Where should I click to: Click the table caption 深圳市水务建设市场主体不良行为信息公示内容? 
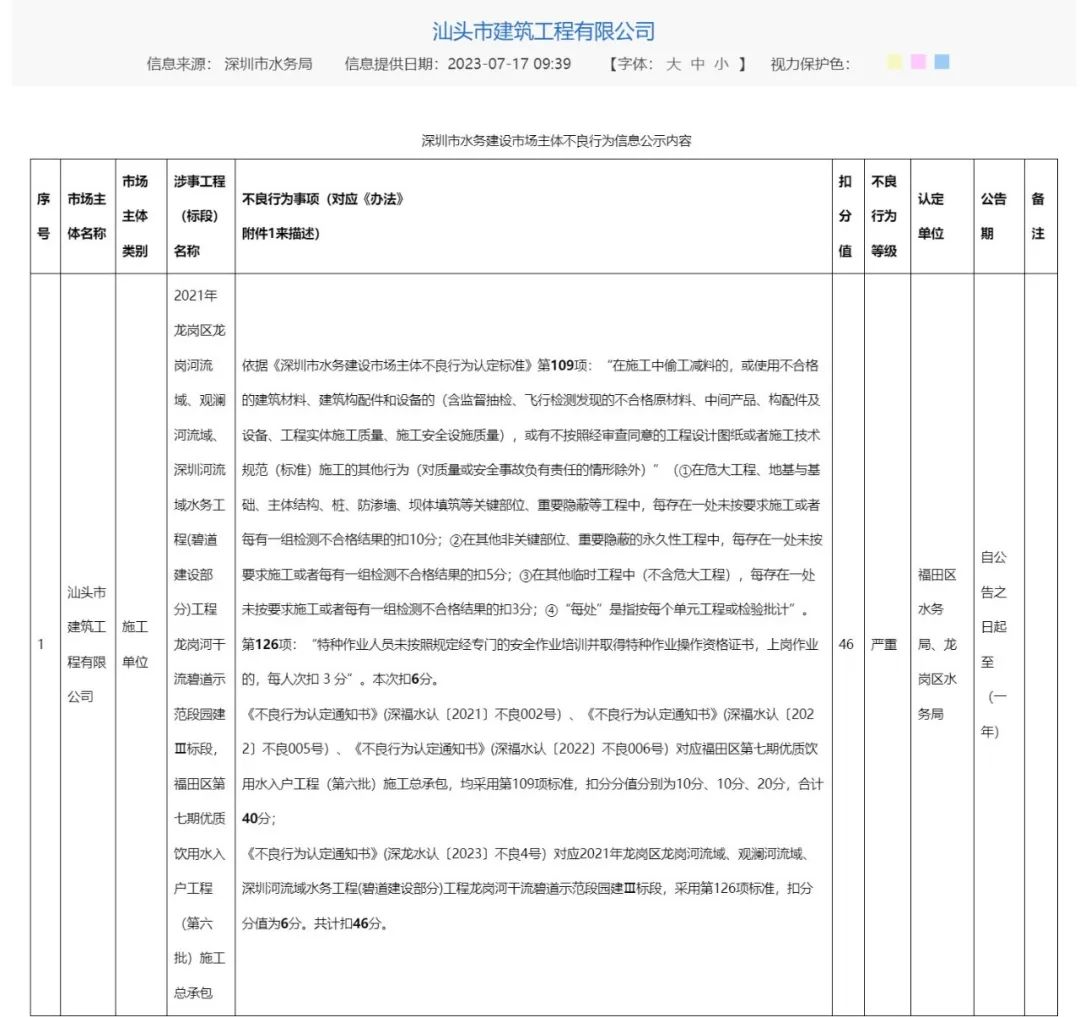(x=557, y=141)
